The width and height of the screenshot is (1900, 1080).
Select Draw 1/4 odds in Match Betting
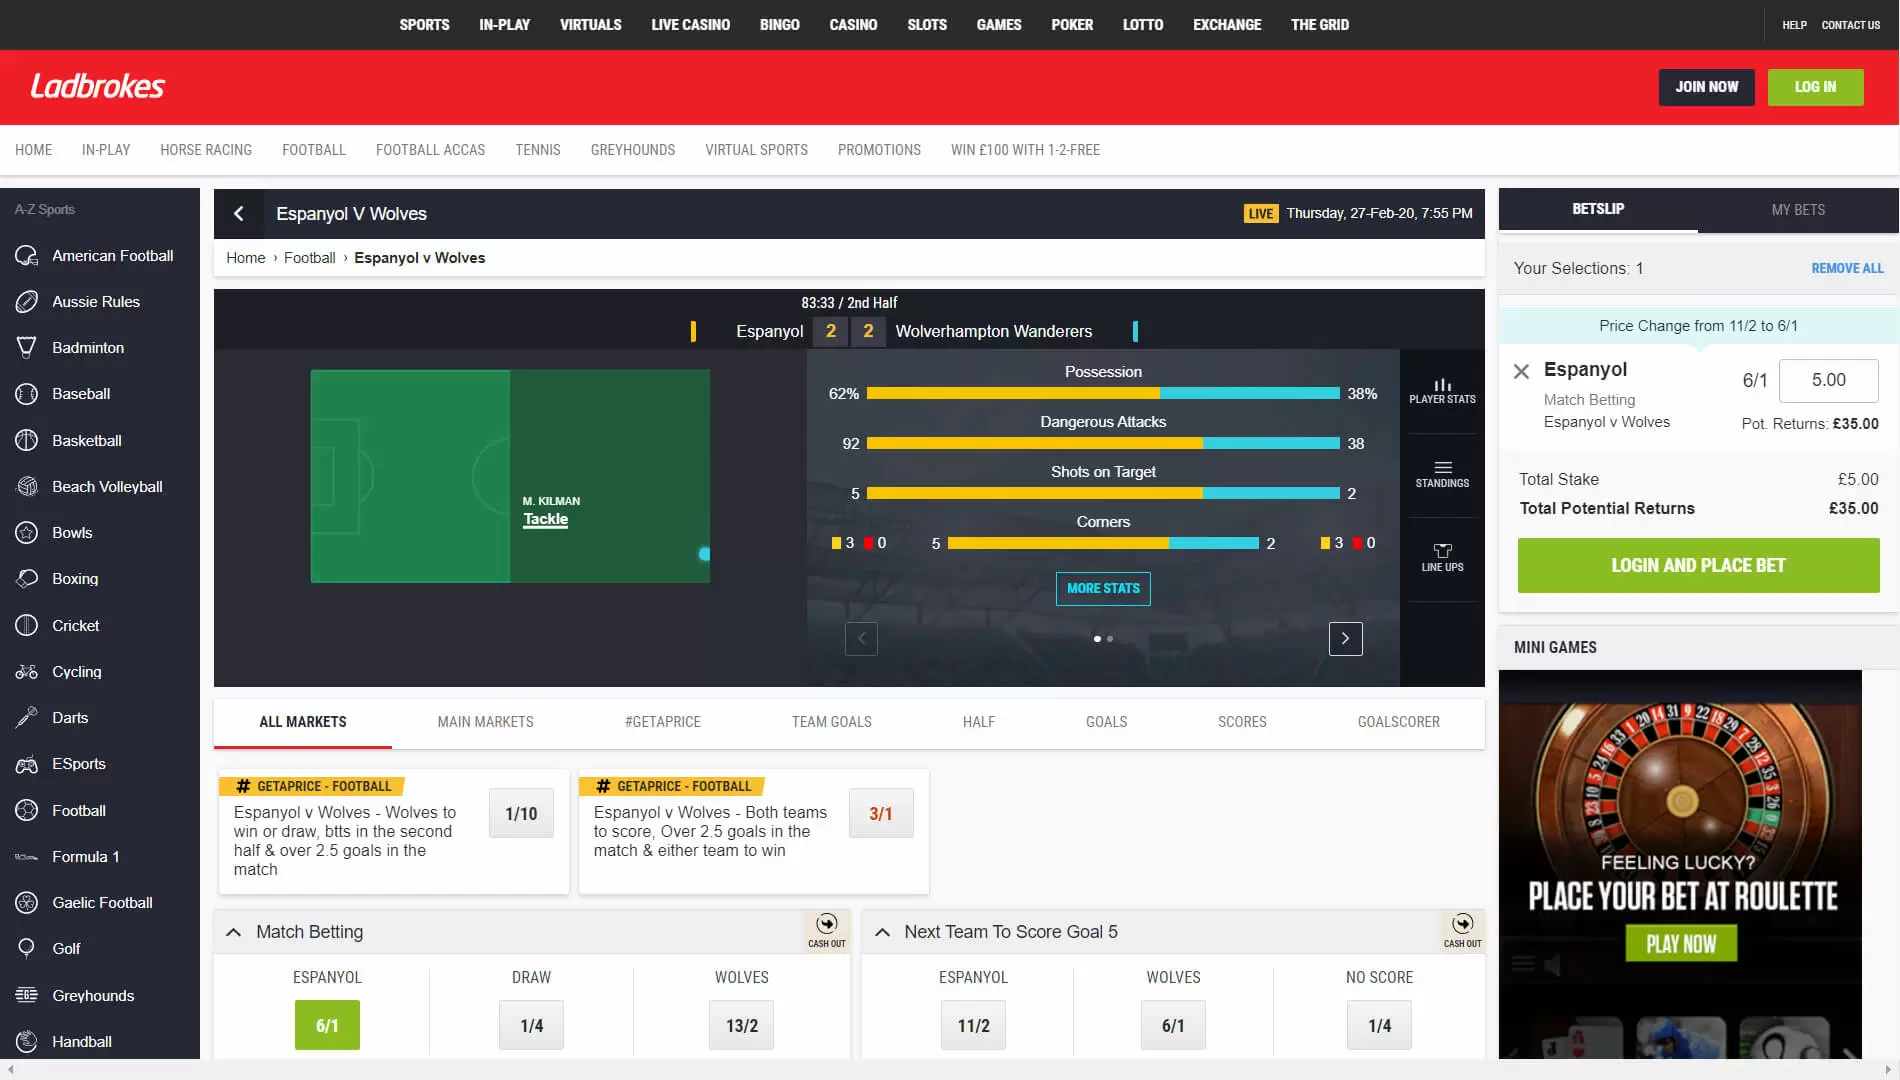click(531, 1025)
